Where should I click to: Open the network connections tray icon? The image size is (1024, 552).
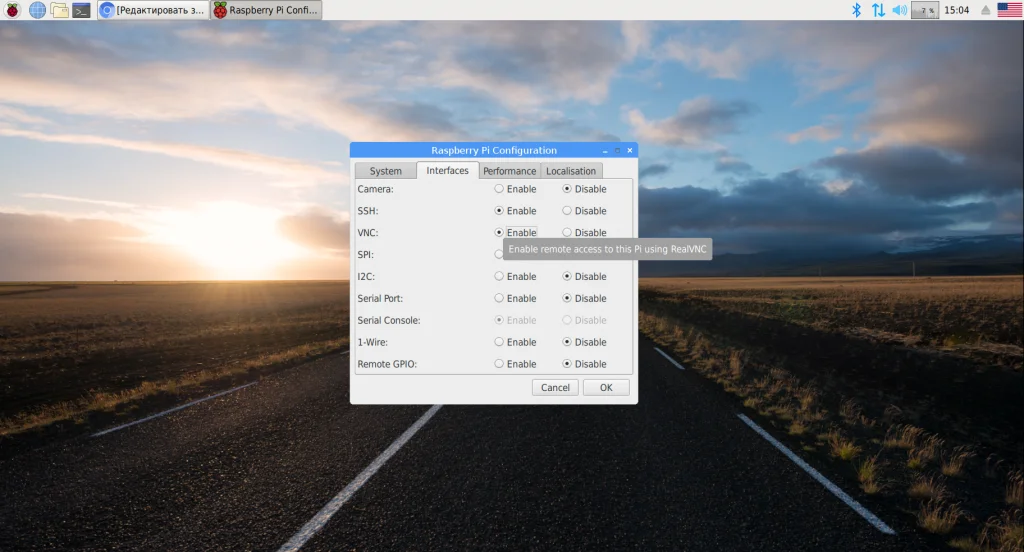tap(878, 10)
